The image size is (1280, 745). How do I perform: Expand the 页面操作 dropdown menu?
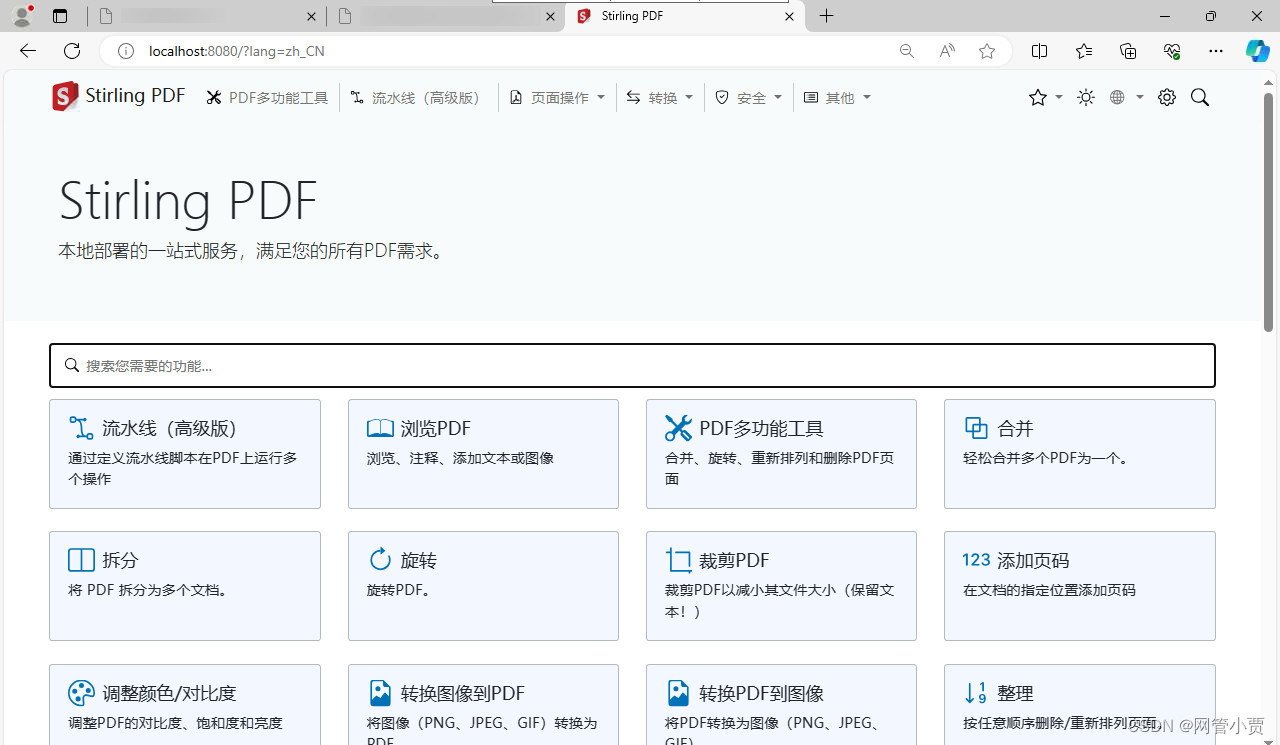(x=557, y=98)
